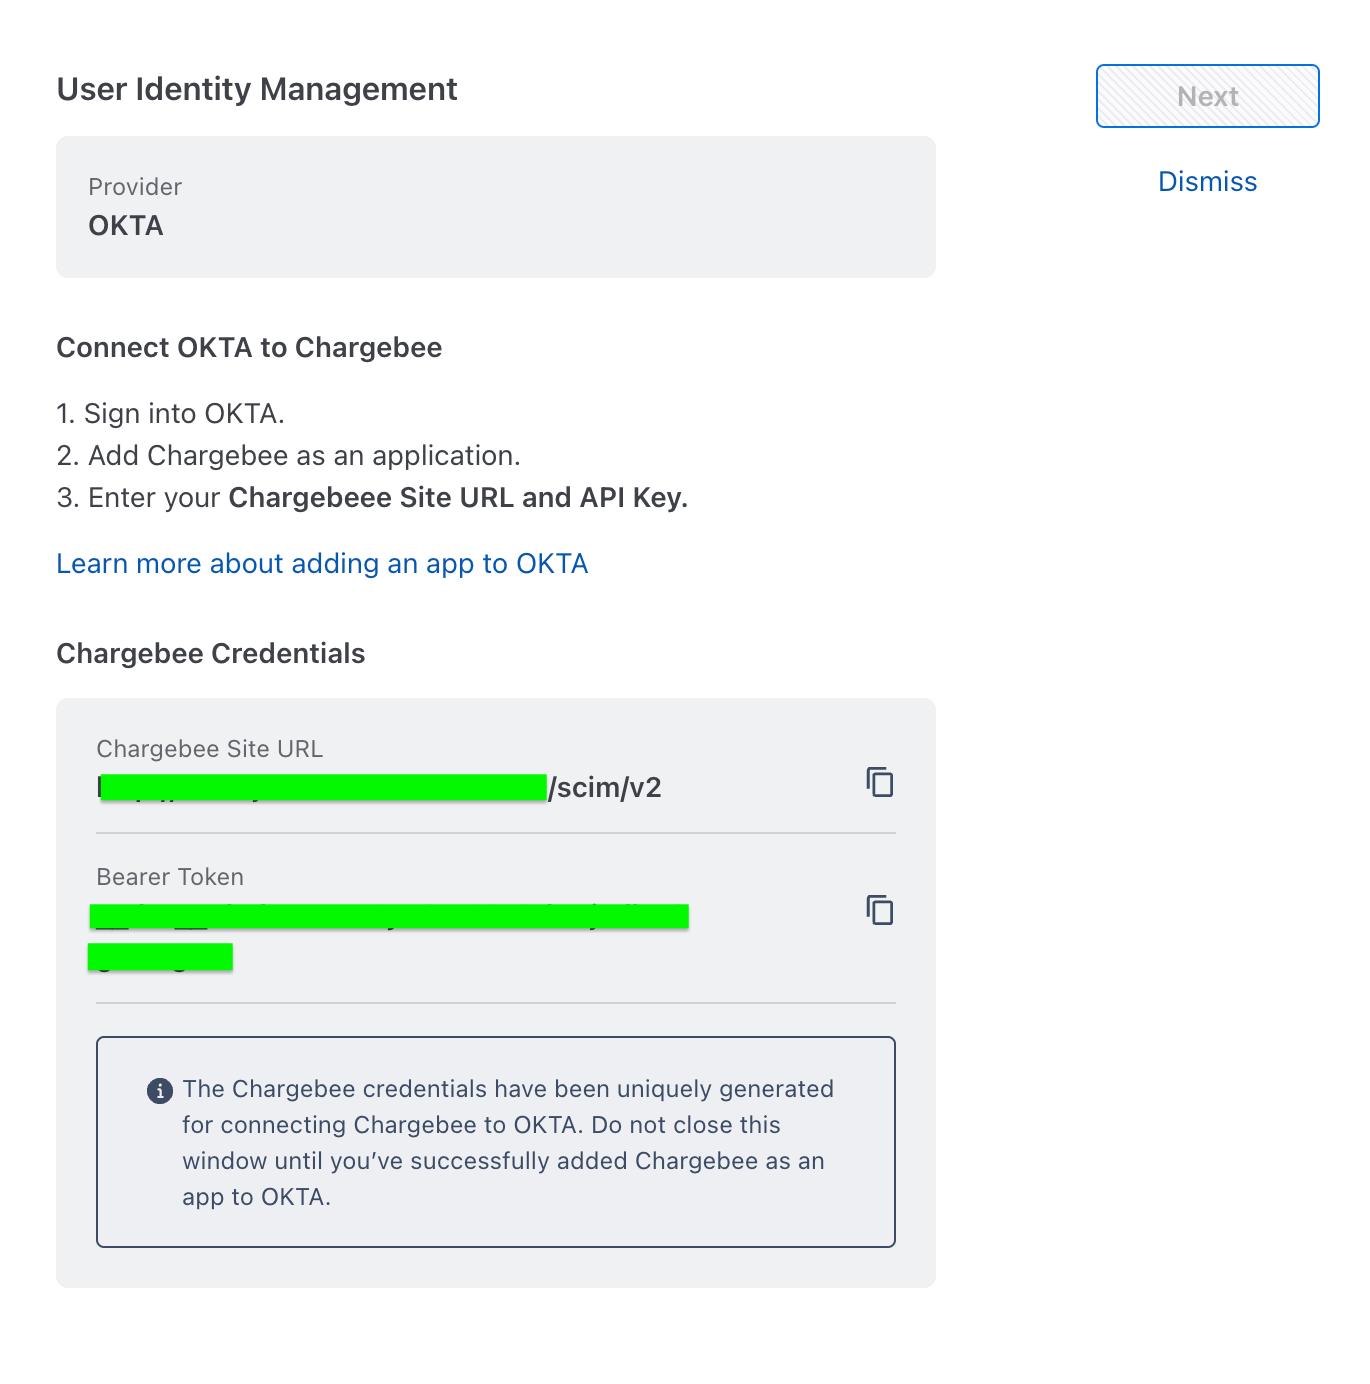
Task: Select the redacted Site URL value
Action: pyautogui.click(x=323, y=788)
